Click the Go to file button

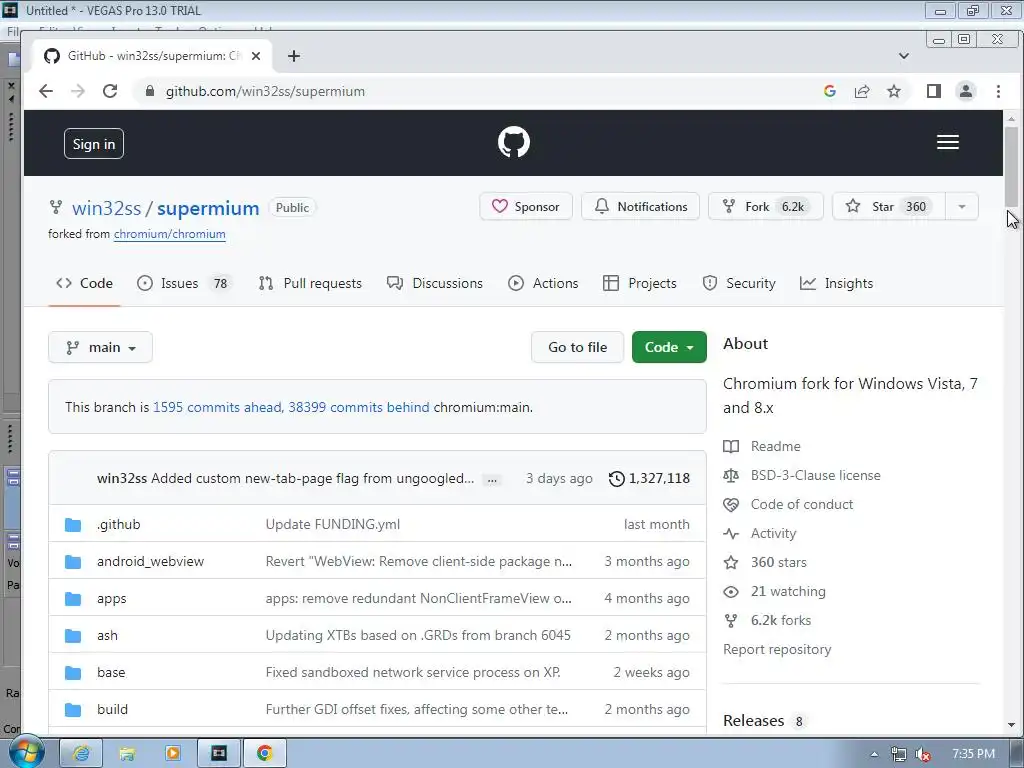(x=577, y=347)
